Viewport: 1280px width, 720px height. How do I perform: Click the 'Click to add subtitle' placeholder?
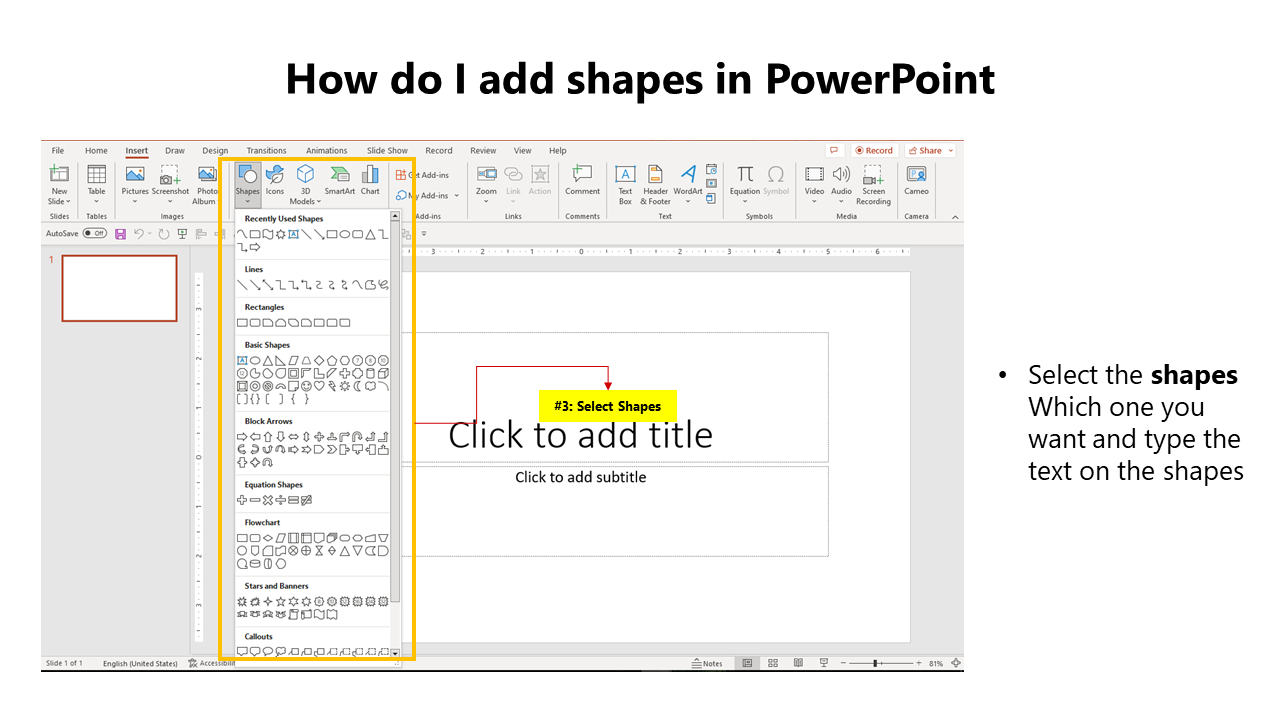581,477
